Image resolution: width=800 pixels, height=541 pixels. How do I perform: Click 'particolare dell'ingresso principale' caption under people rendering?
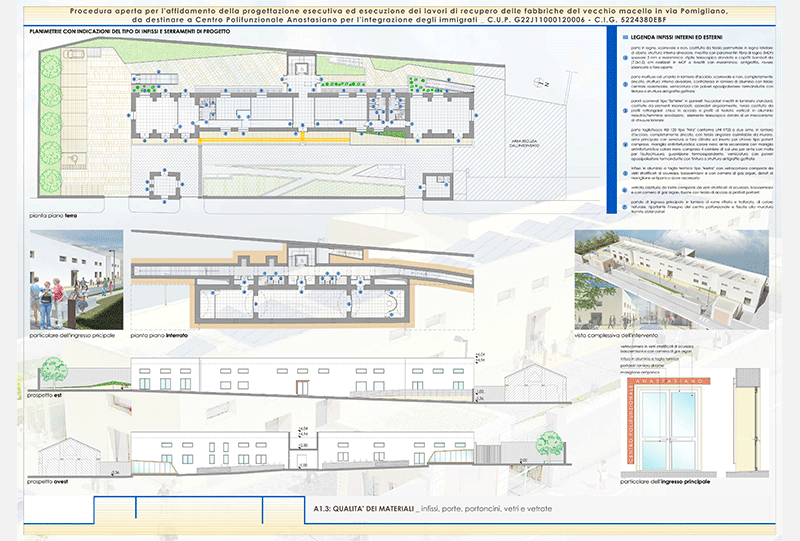click(x=72, y=336)
